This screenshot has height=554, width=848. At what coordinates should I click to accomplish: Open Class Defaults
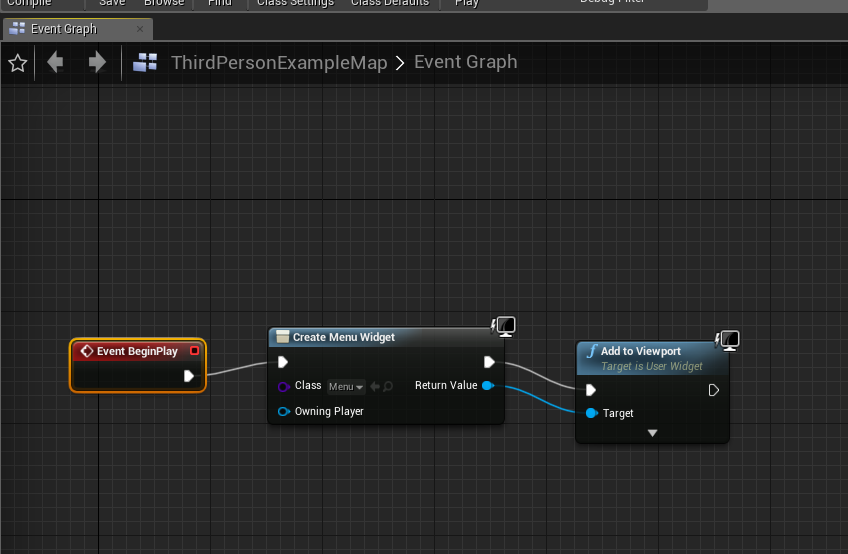tap(390, 3)
